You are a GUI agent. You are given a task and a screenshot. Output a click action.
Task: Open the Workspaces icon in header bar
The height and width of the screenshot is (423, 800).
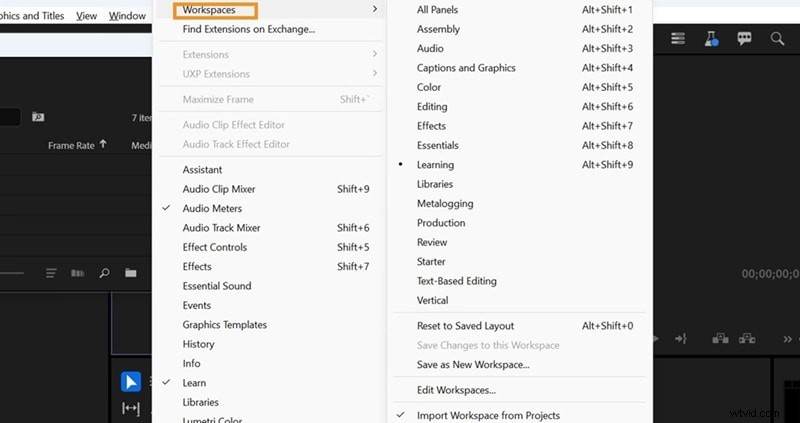(679, 38)
